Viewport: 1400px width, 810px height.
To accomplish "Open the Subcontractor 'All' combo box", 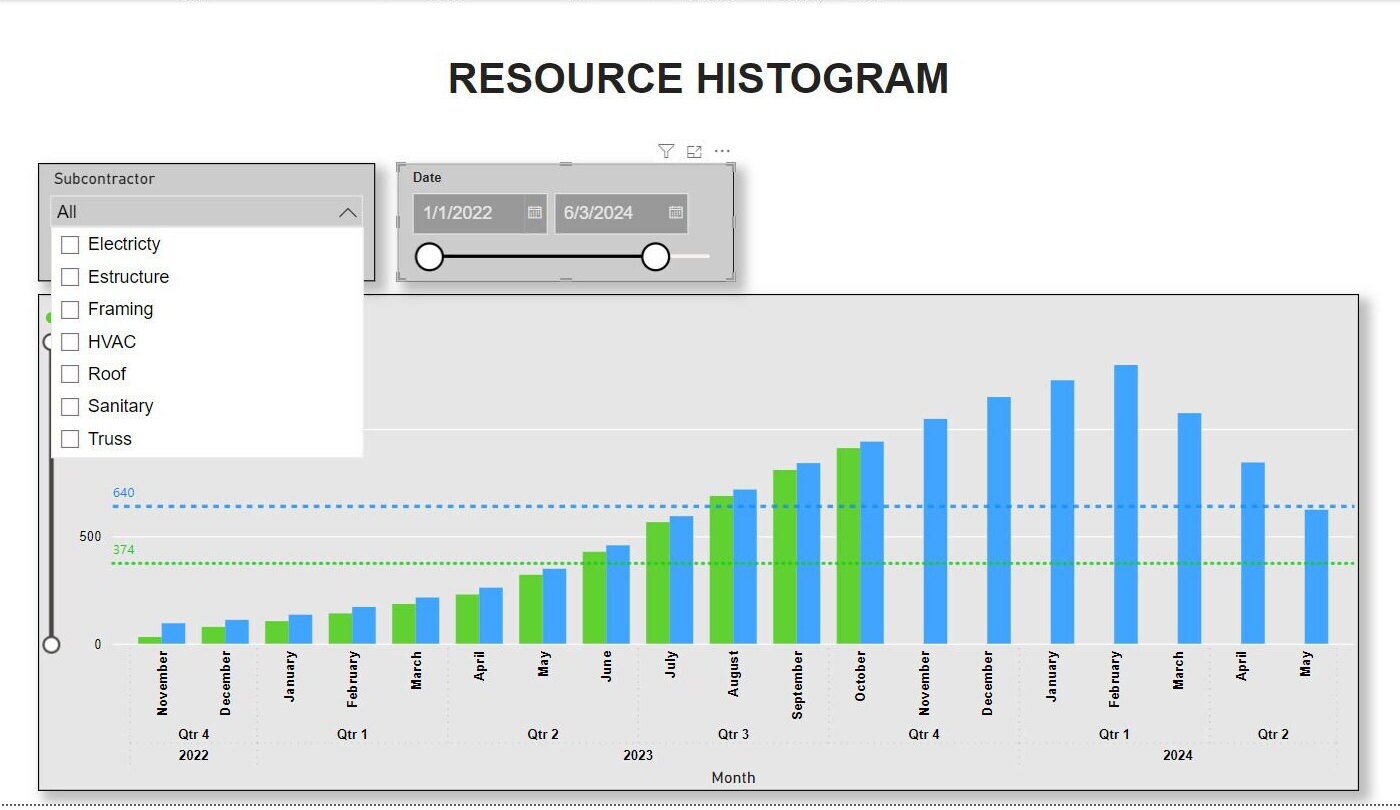I will [x=200, y=211].
